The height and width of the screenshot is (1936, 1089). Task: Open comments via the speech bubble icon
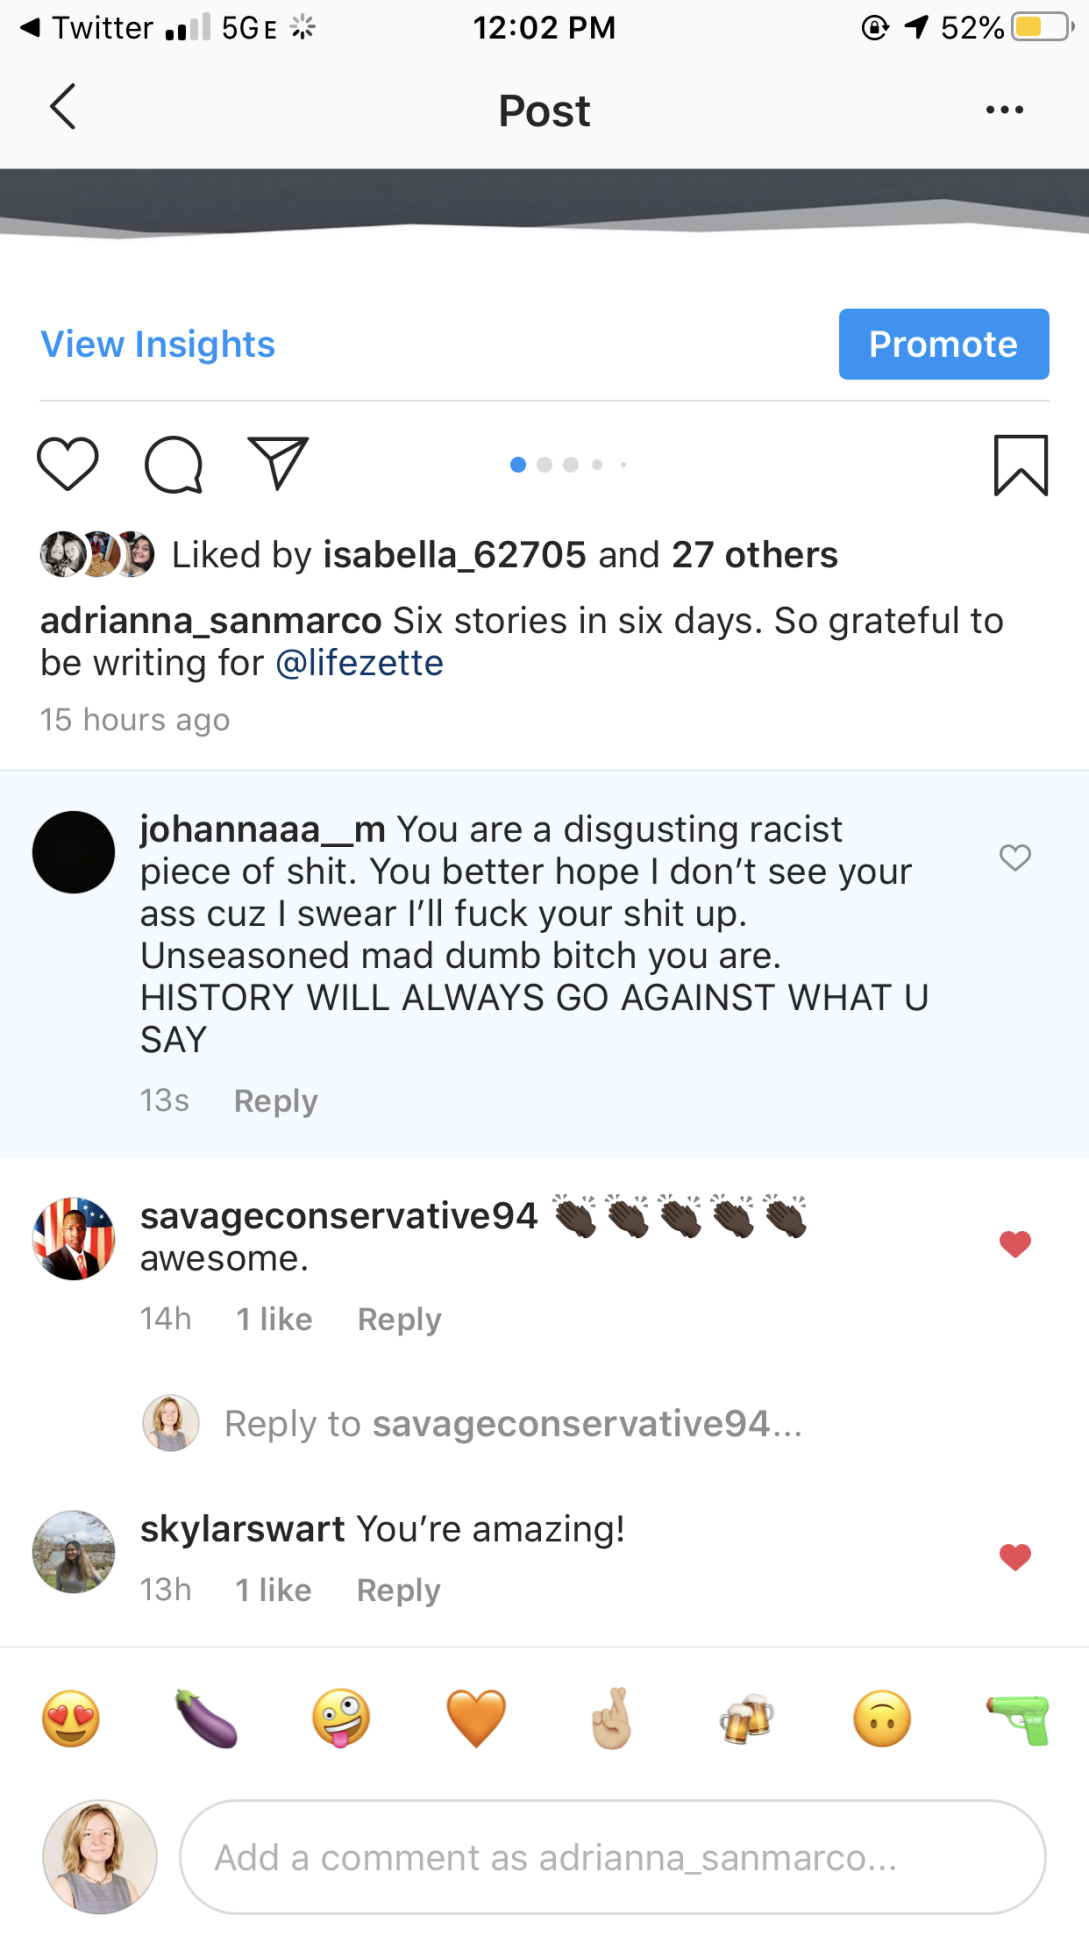pos(174,465)
